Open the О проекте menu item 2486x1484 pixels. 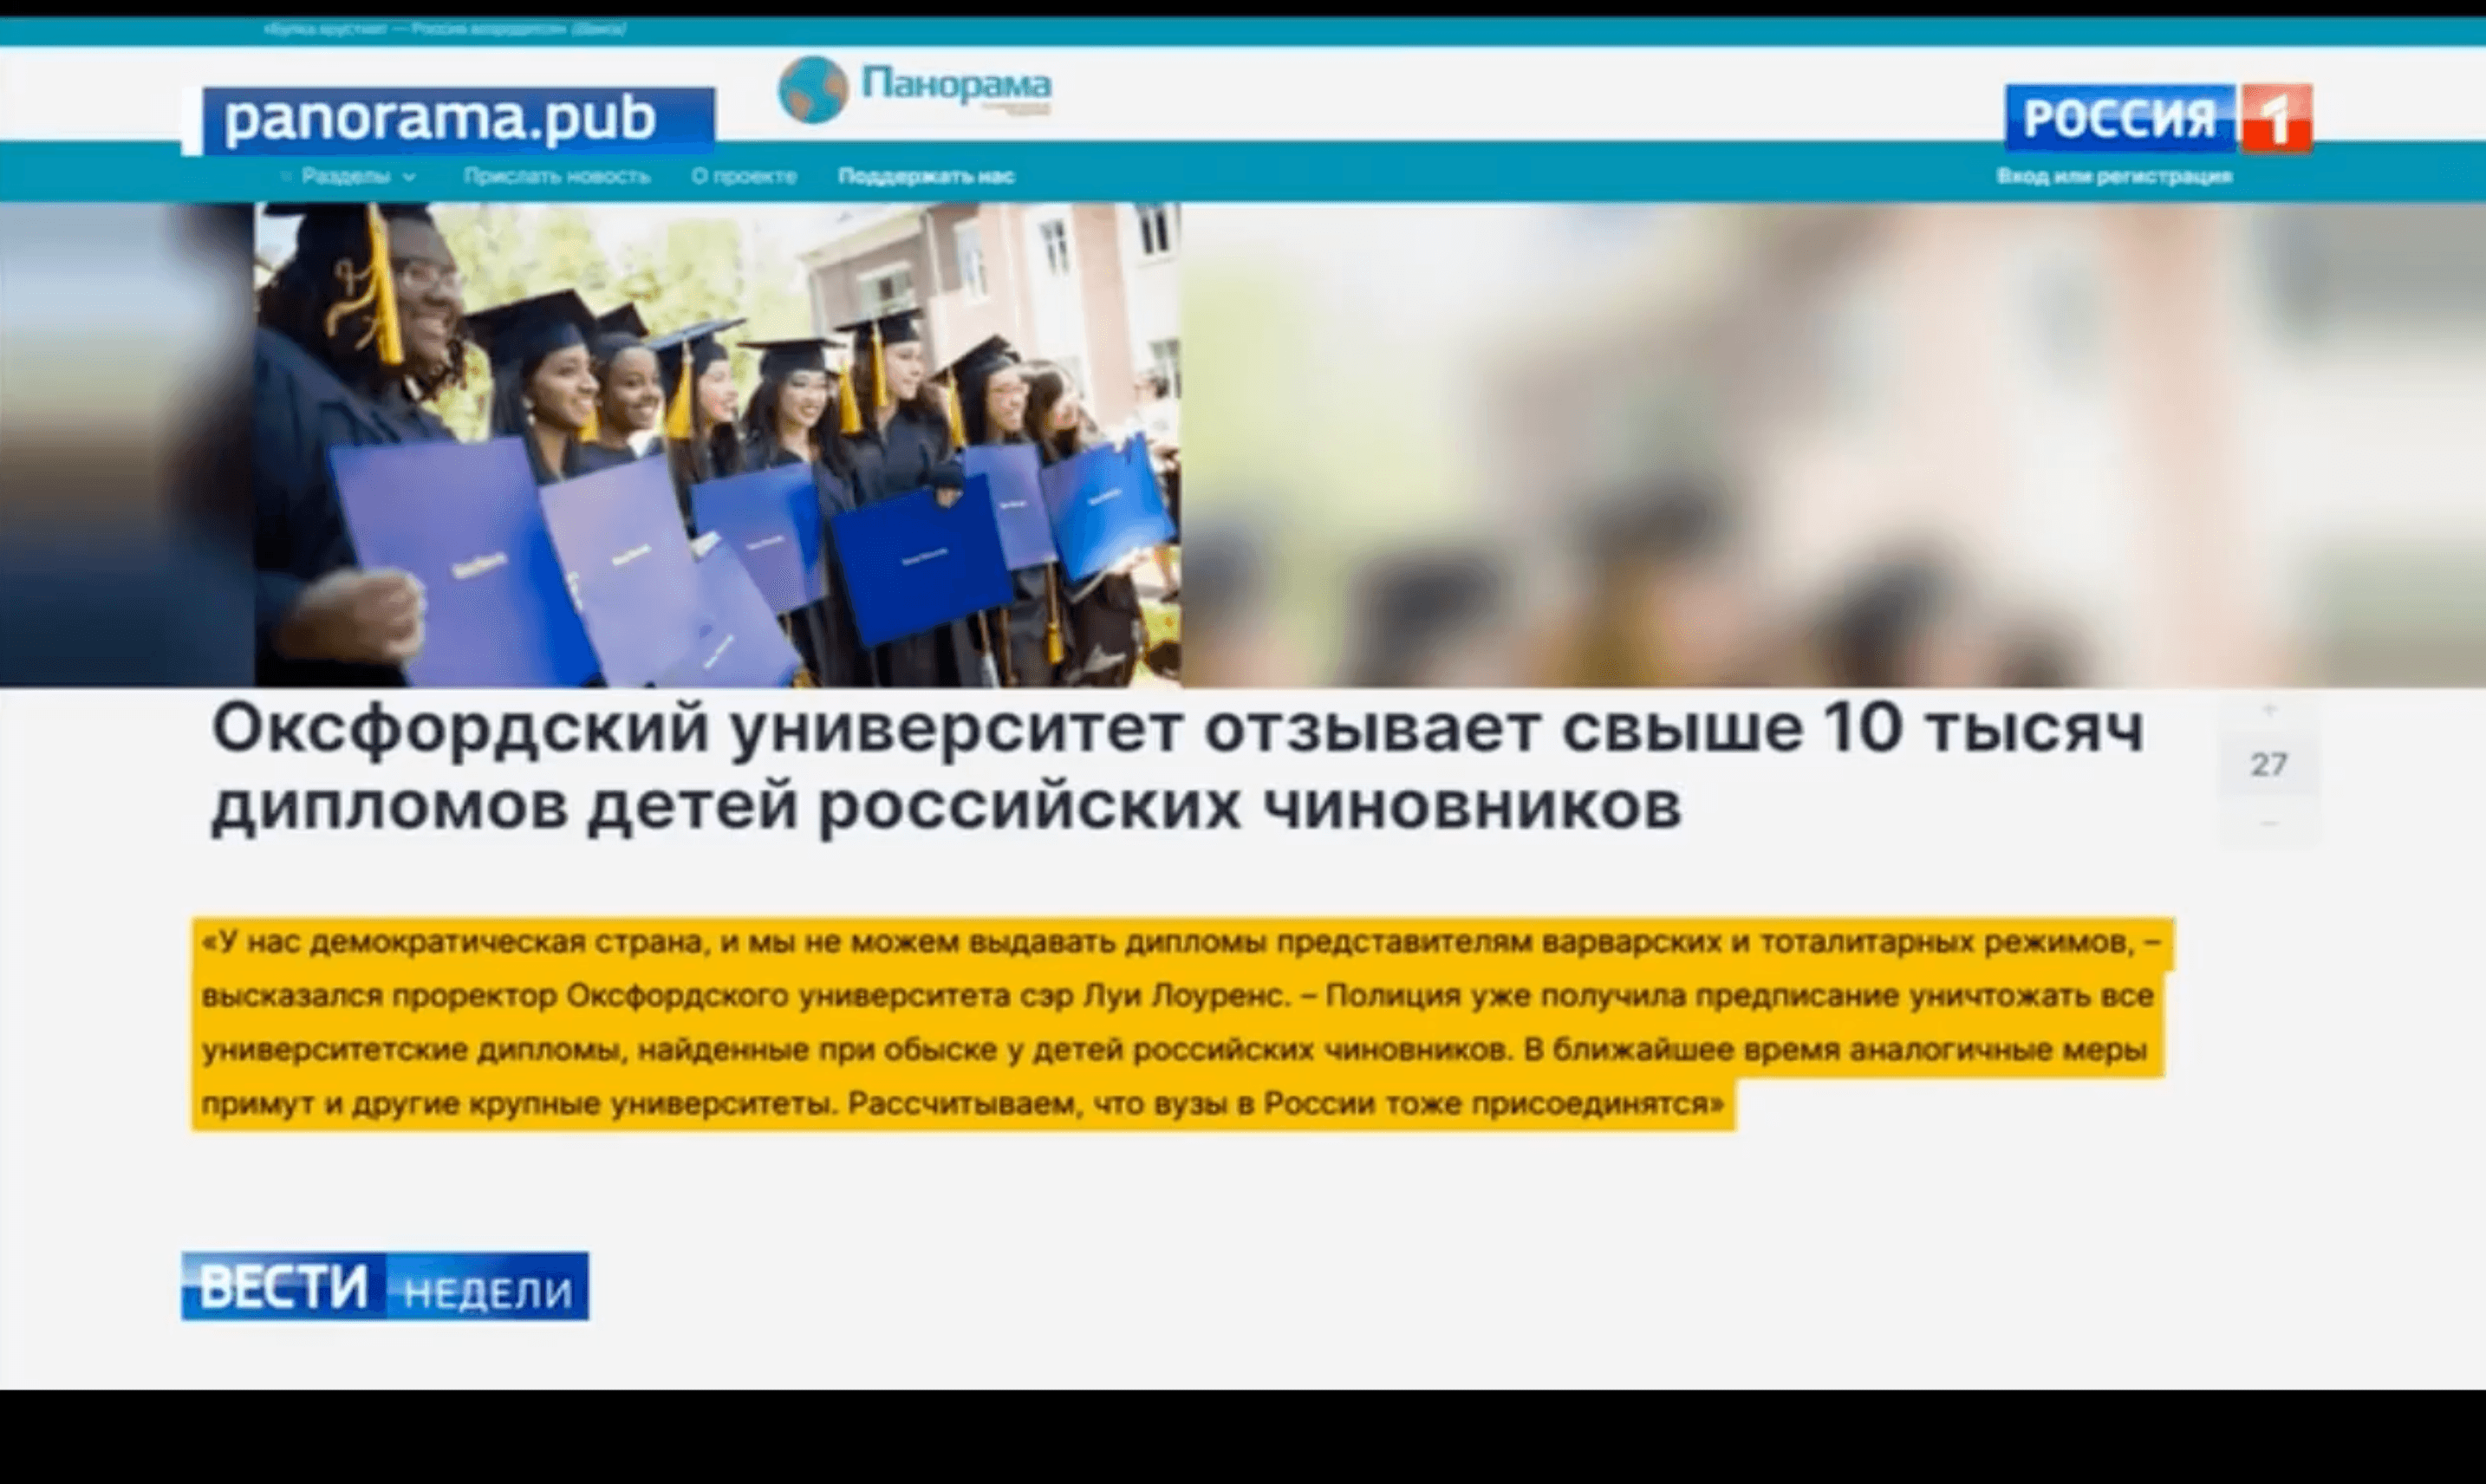click(744, 176)
